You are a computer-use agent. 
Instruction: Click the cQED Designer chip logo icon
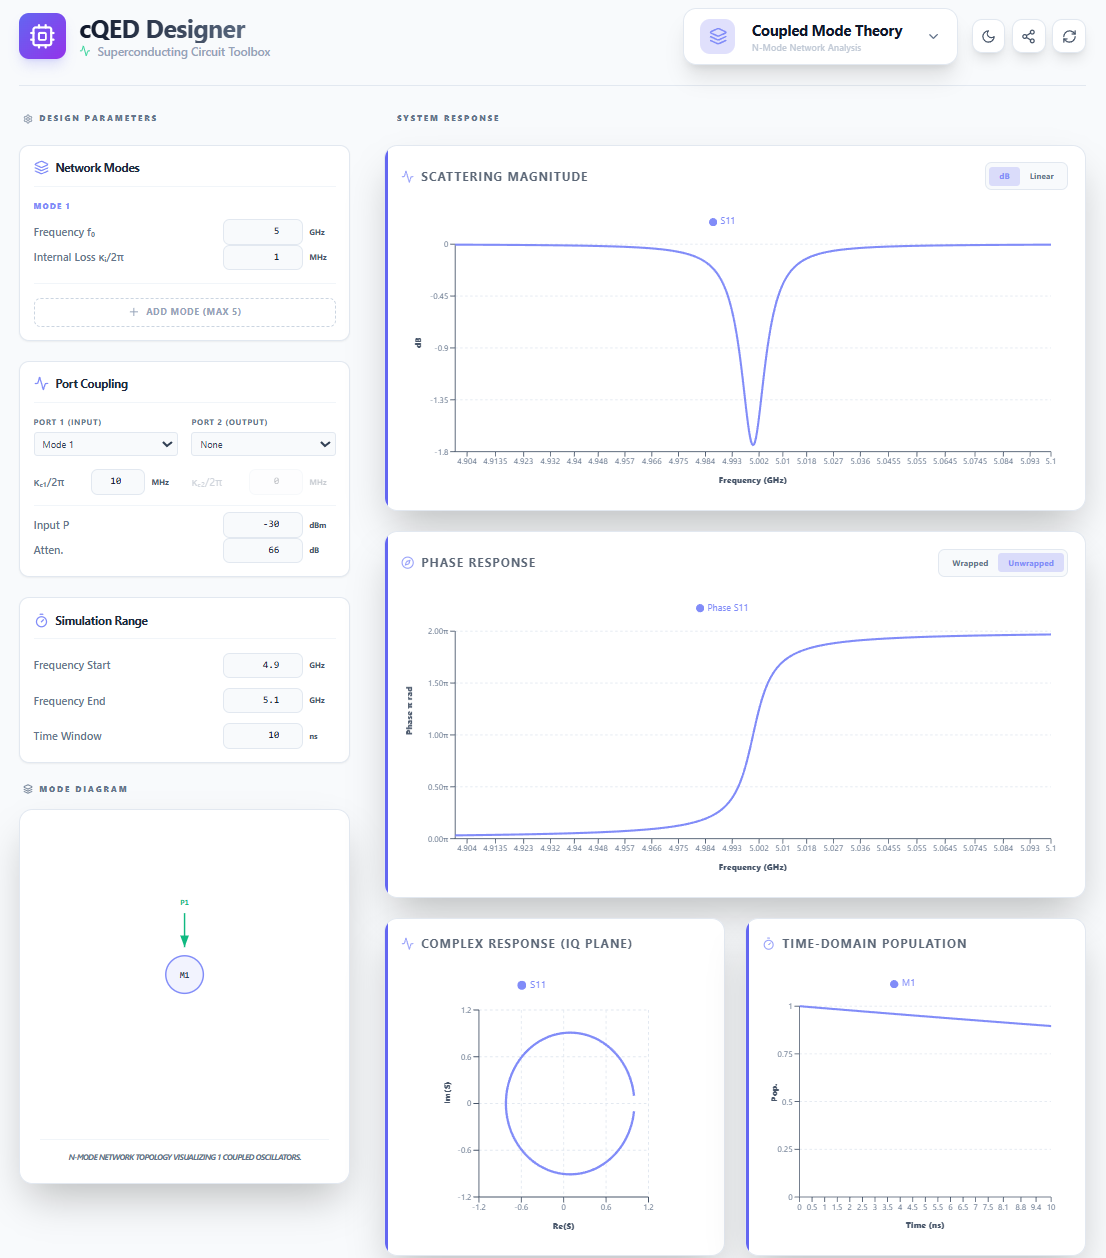click(42, 37)
